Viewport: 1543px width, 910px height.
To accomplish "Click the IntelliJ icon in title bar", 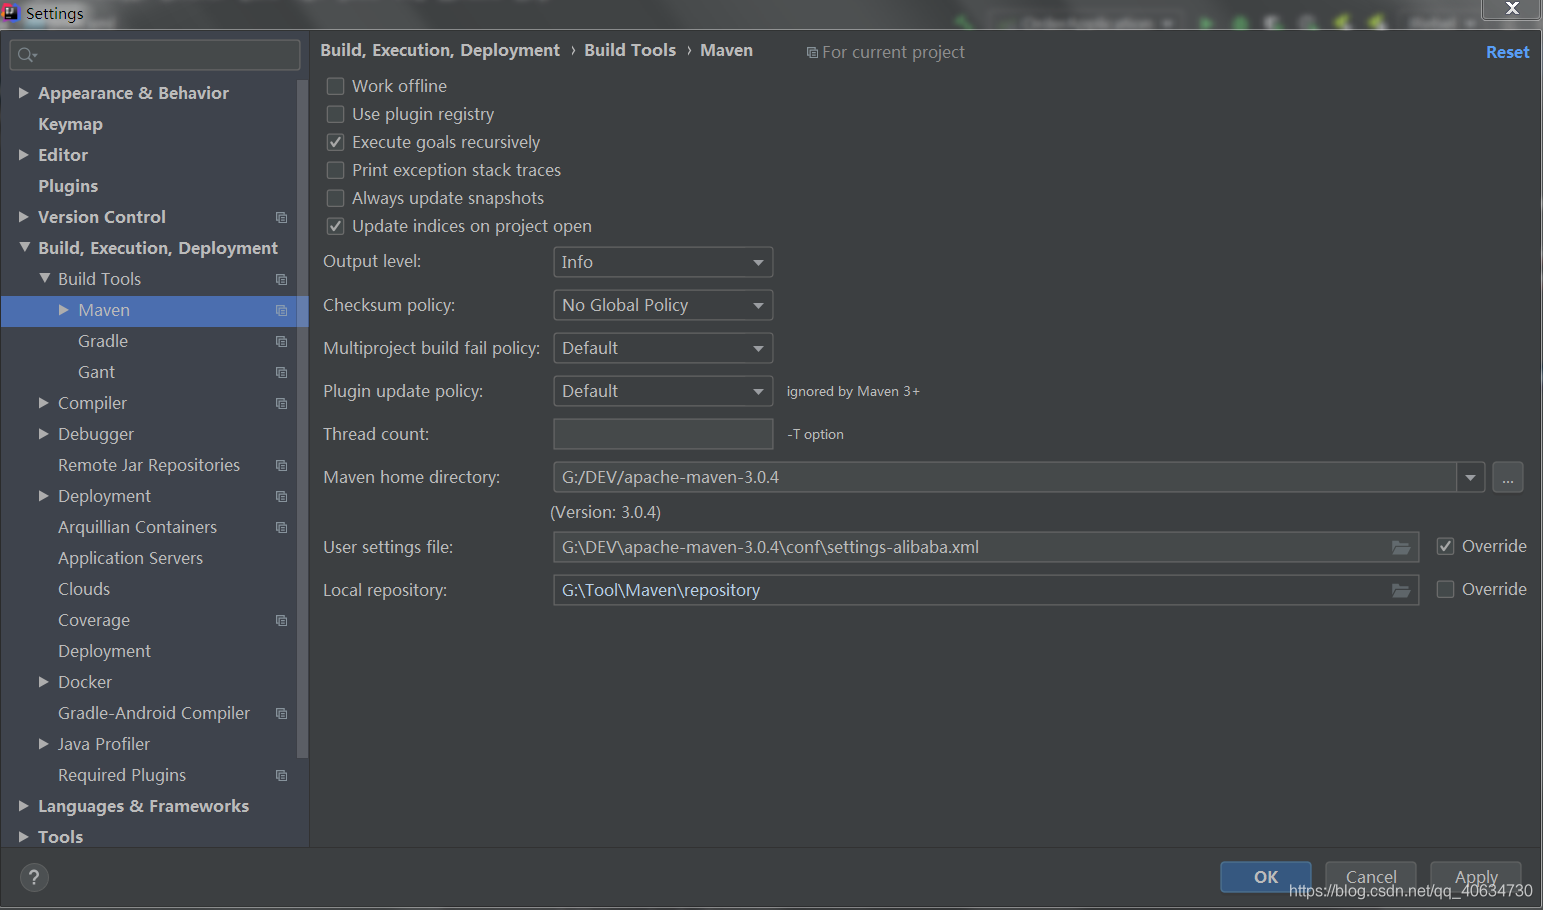I will point(11,13).
